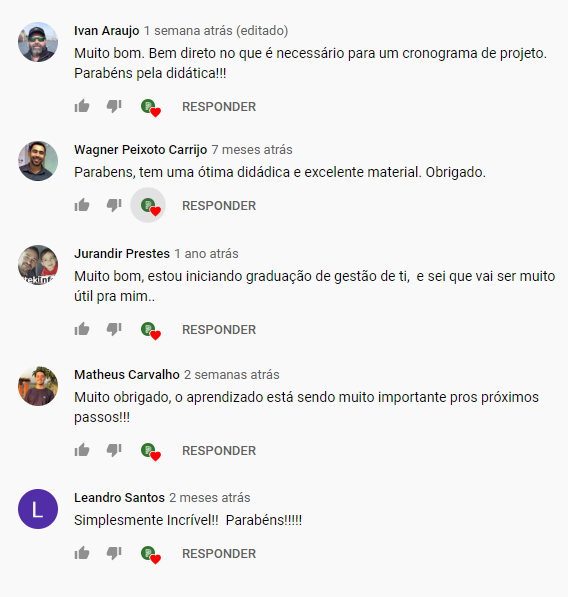Dislike Wagner Peixoto Carrijo's comment
Image resolution: width=568 pixels, height=597 pixels.
click(114, 205)
